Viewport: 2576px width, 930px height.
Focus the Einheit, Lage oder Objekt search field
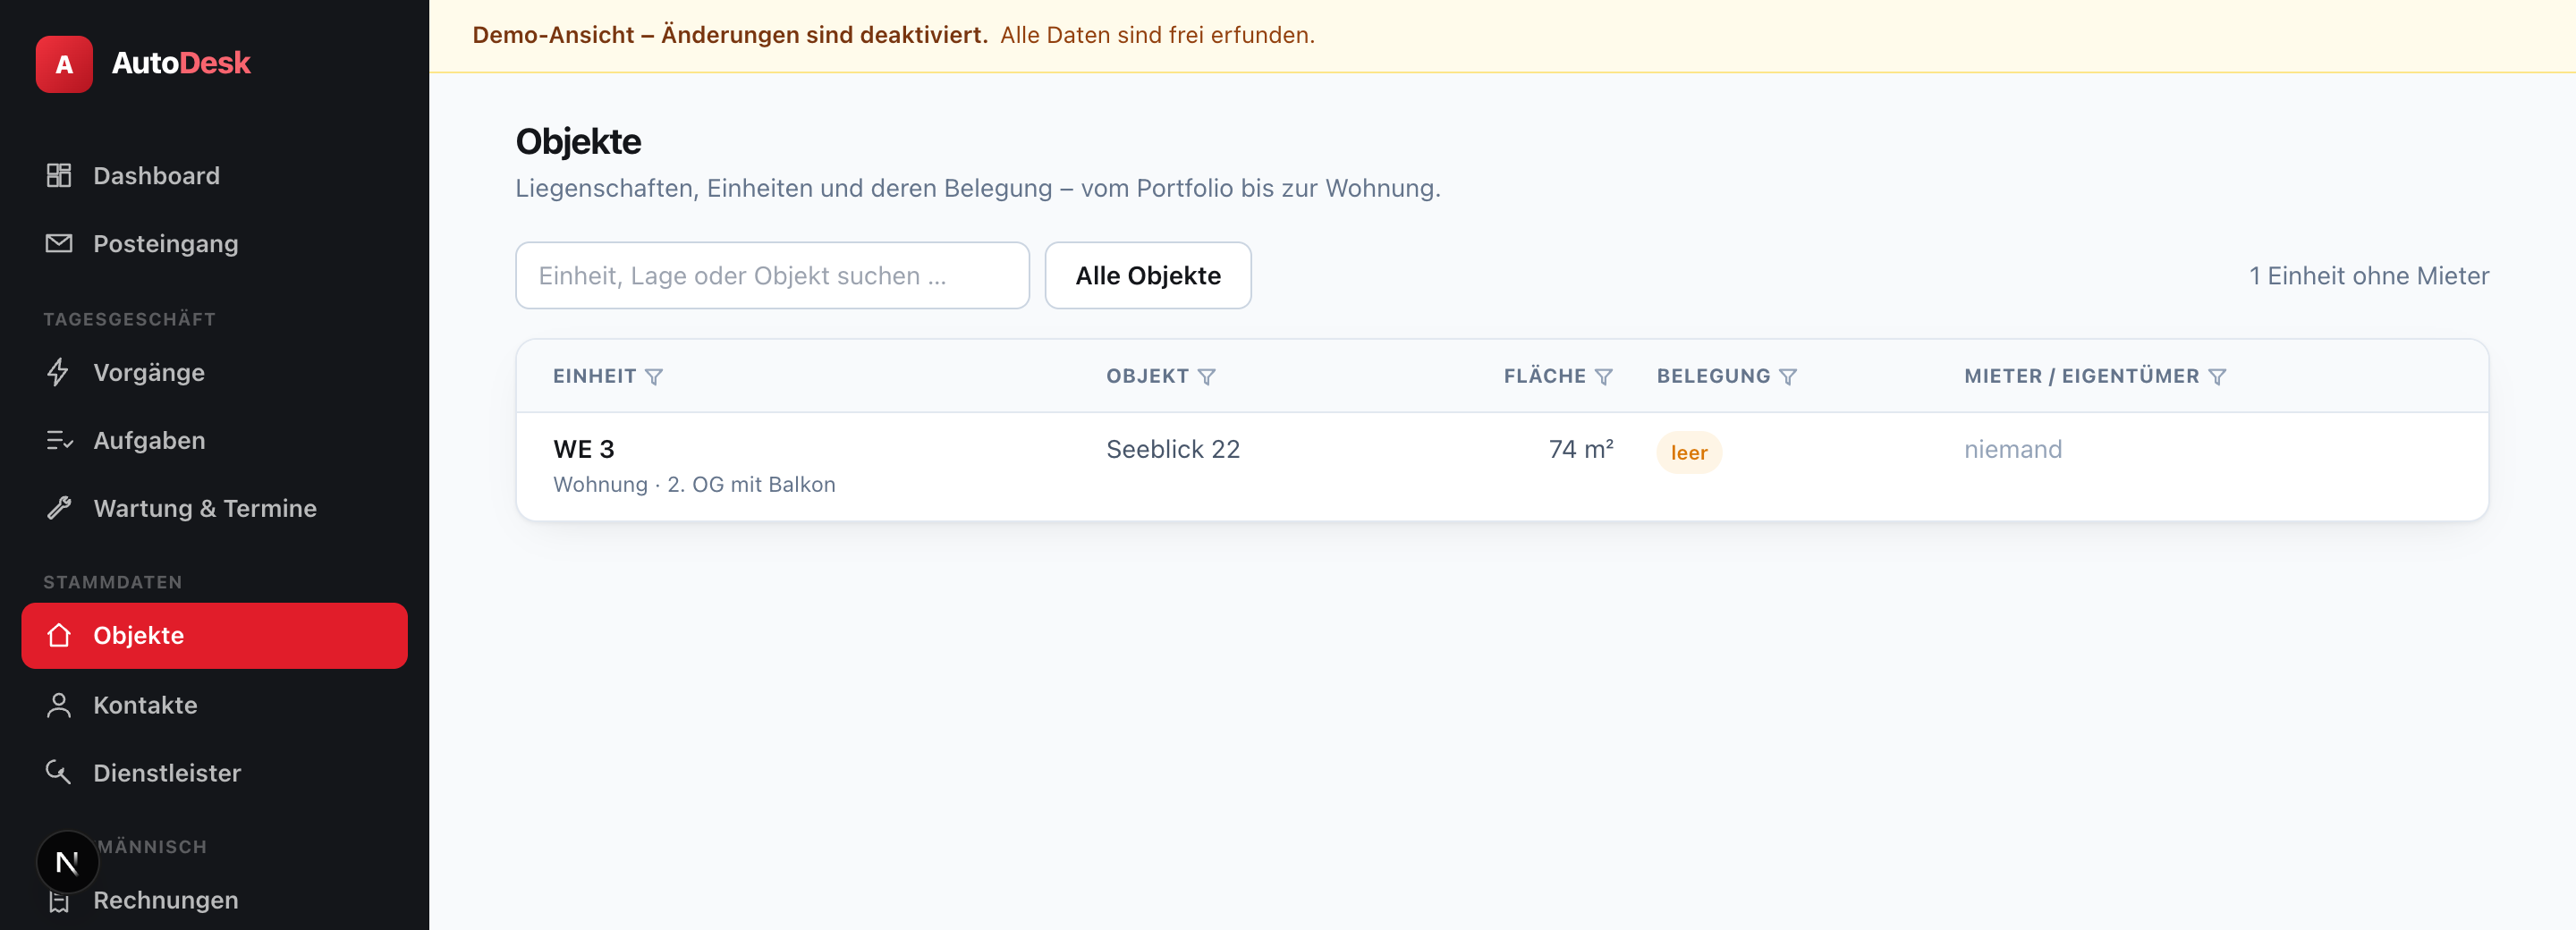point(772,276)
